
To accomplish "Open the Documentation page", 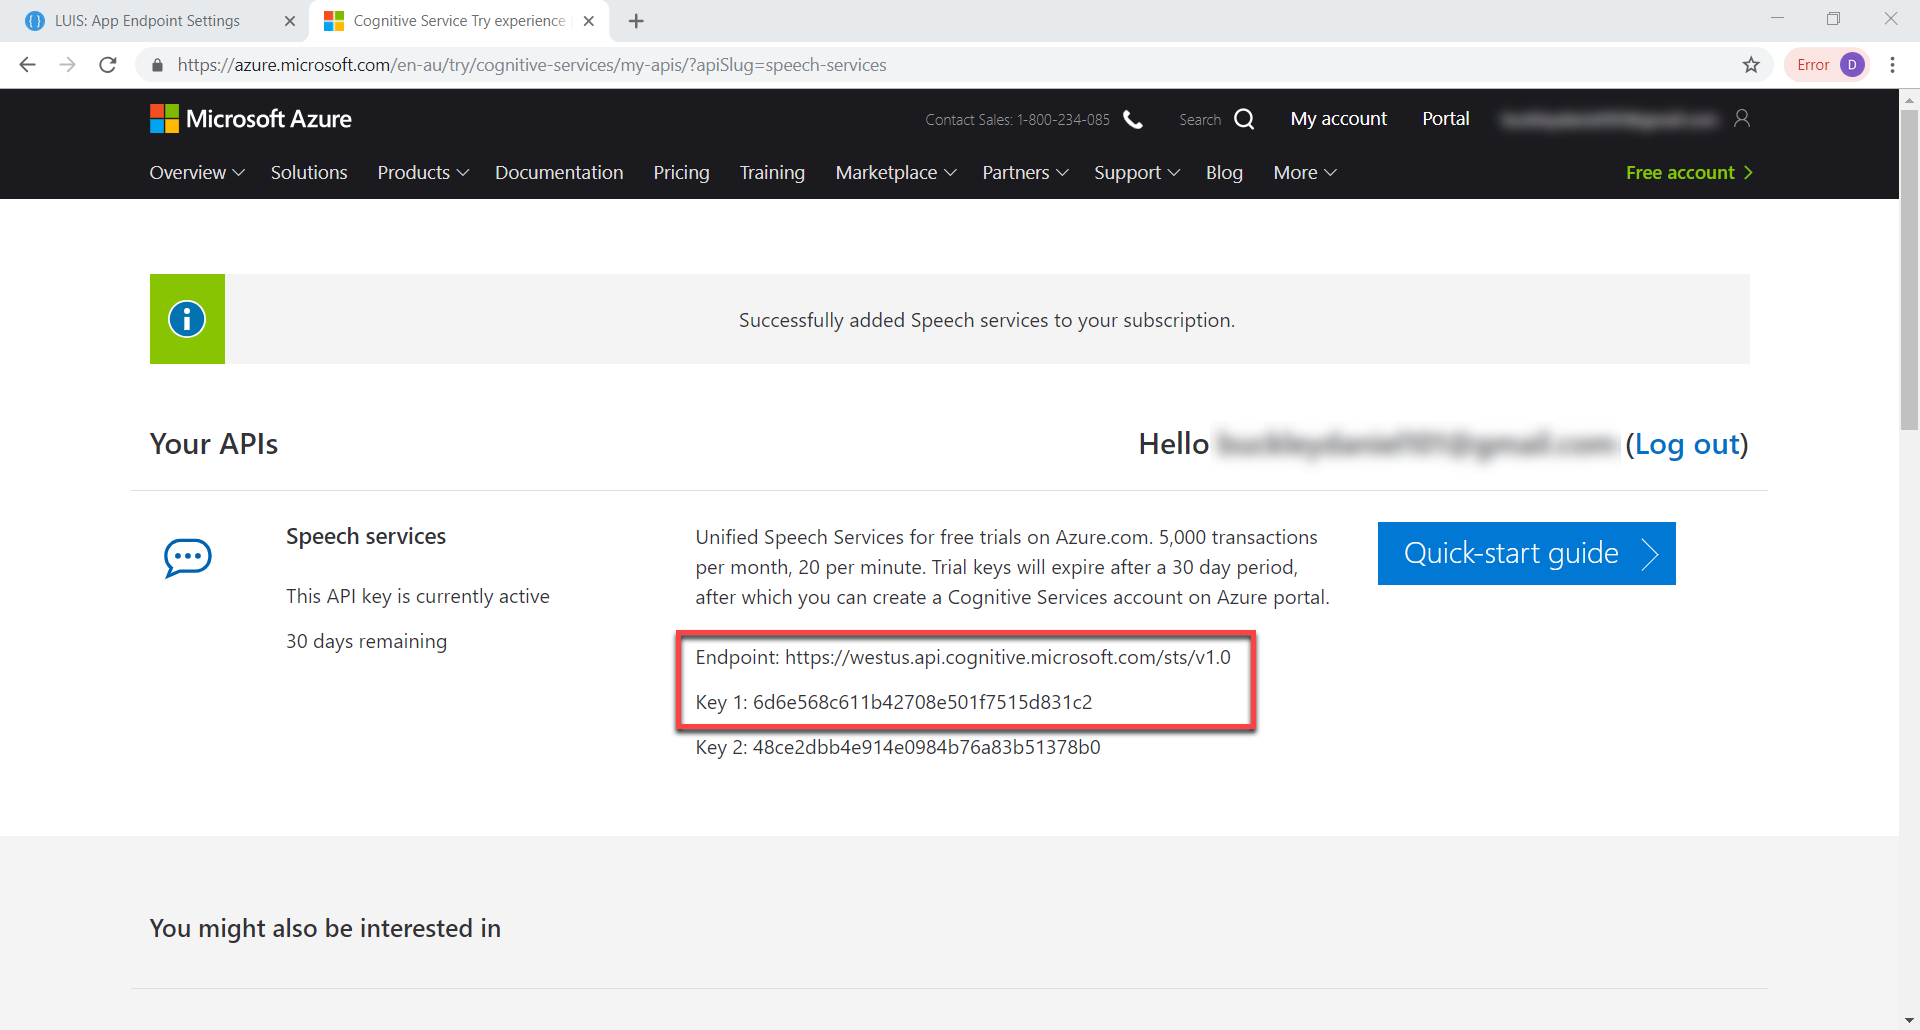I will [x=559, y=173].
